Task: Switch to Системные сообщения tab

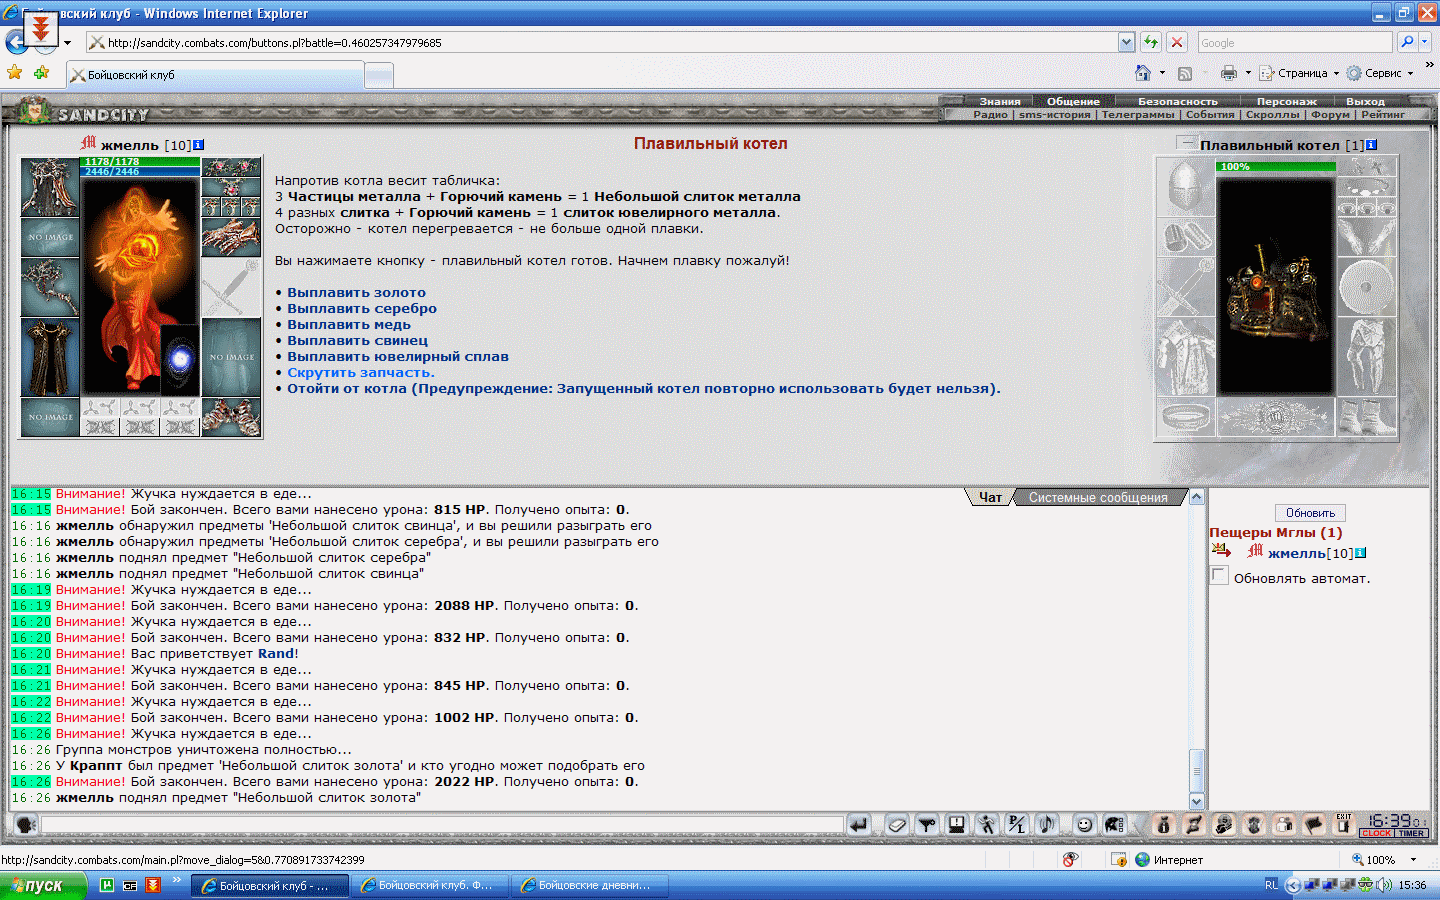Action: [1098, 497]
